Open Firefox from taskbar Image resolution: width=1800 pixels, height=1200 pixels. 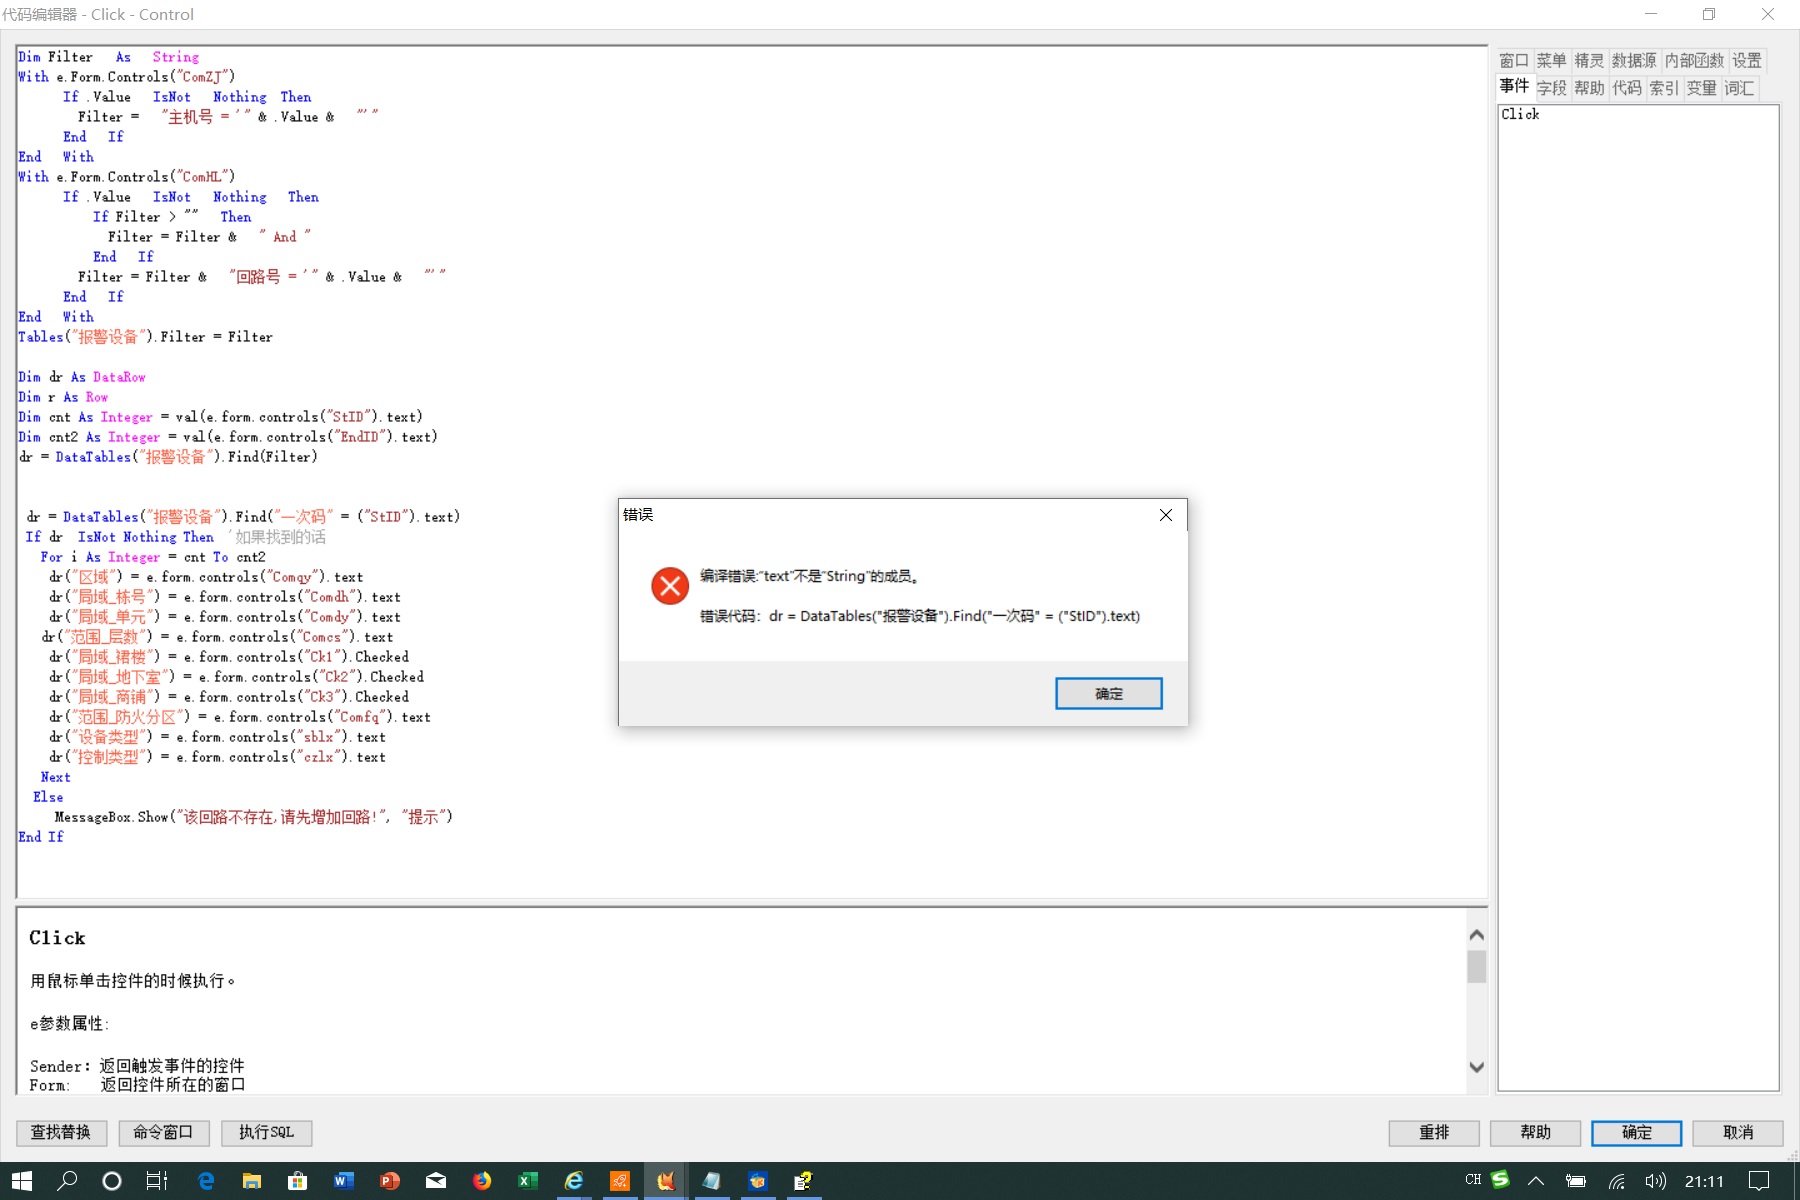[482, 1181]
